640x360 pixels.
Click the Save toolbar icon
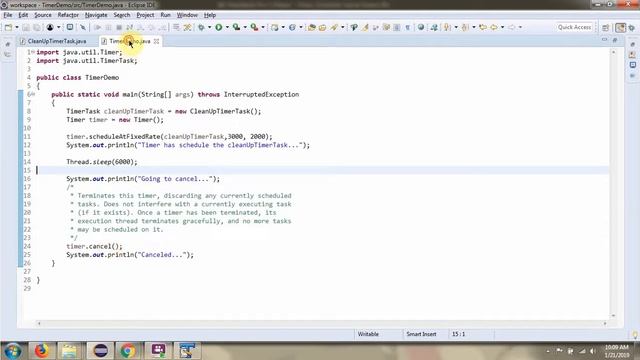(26, 27)
